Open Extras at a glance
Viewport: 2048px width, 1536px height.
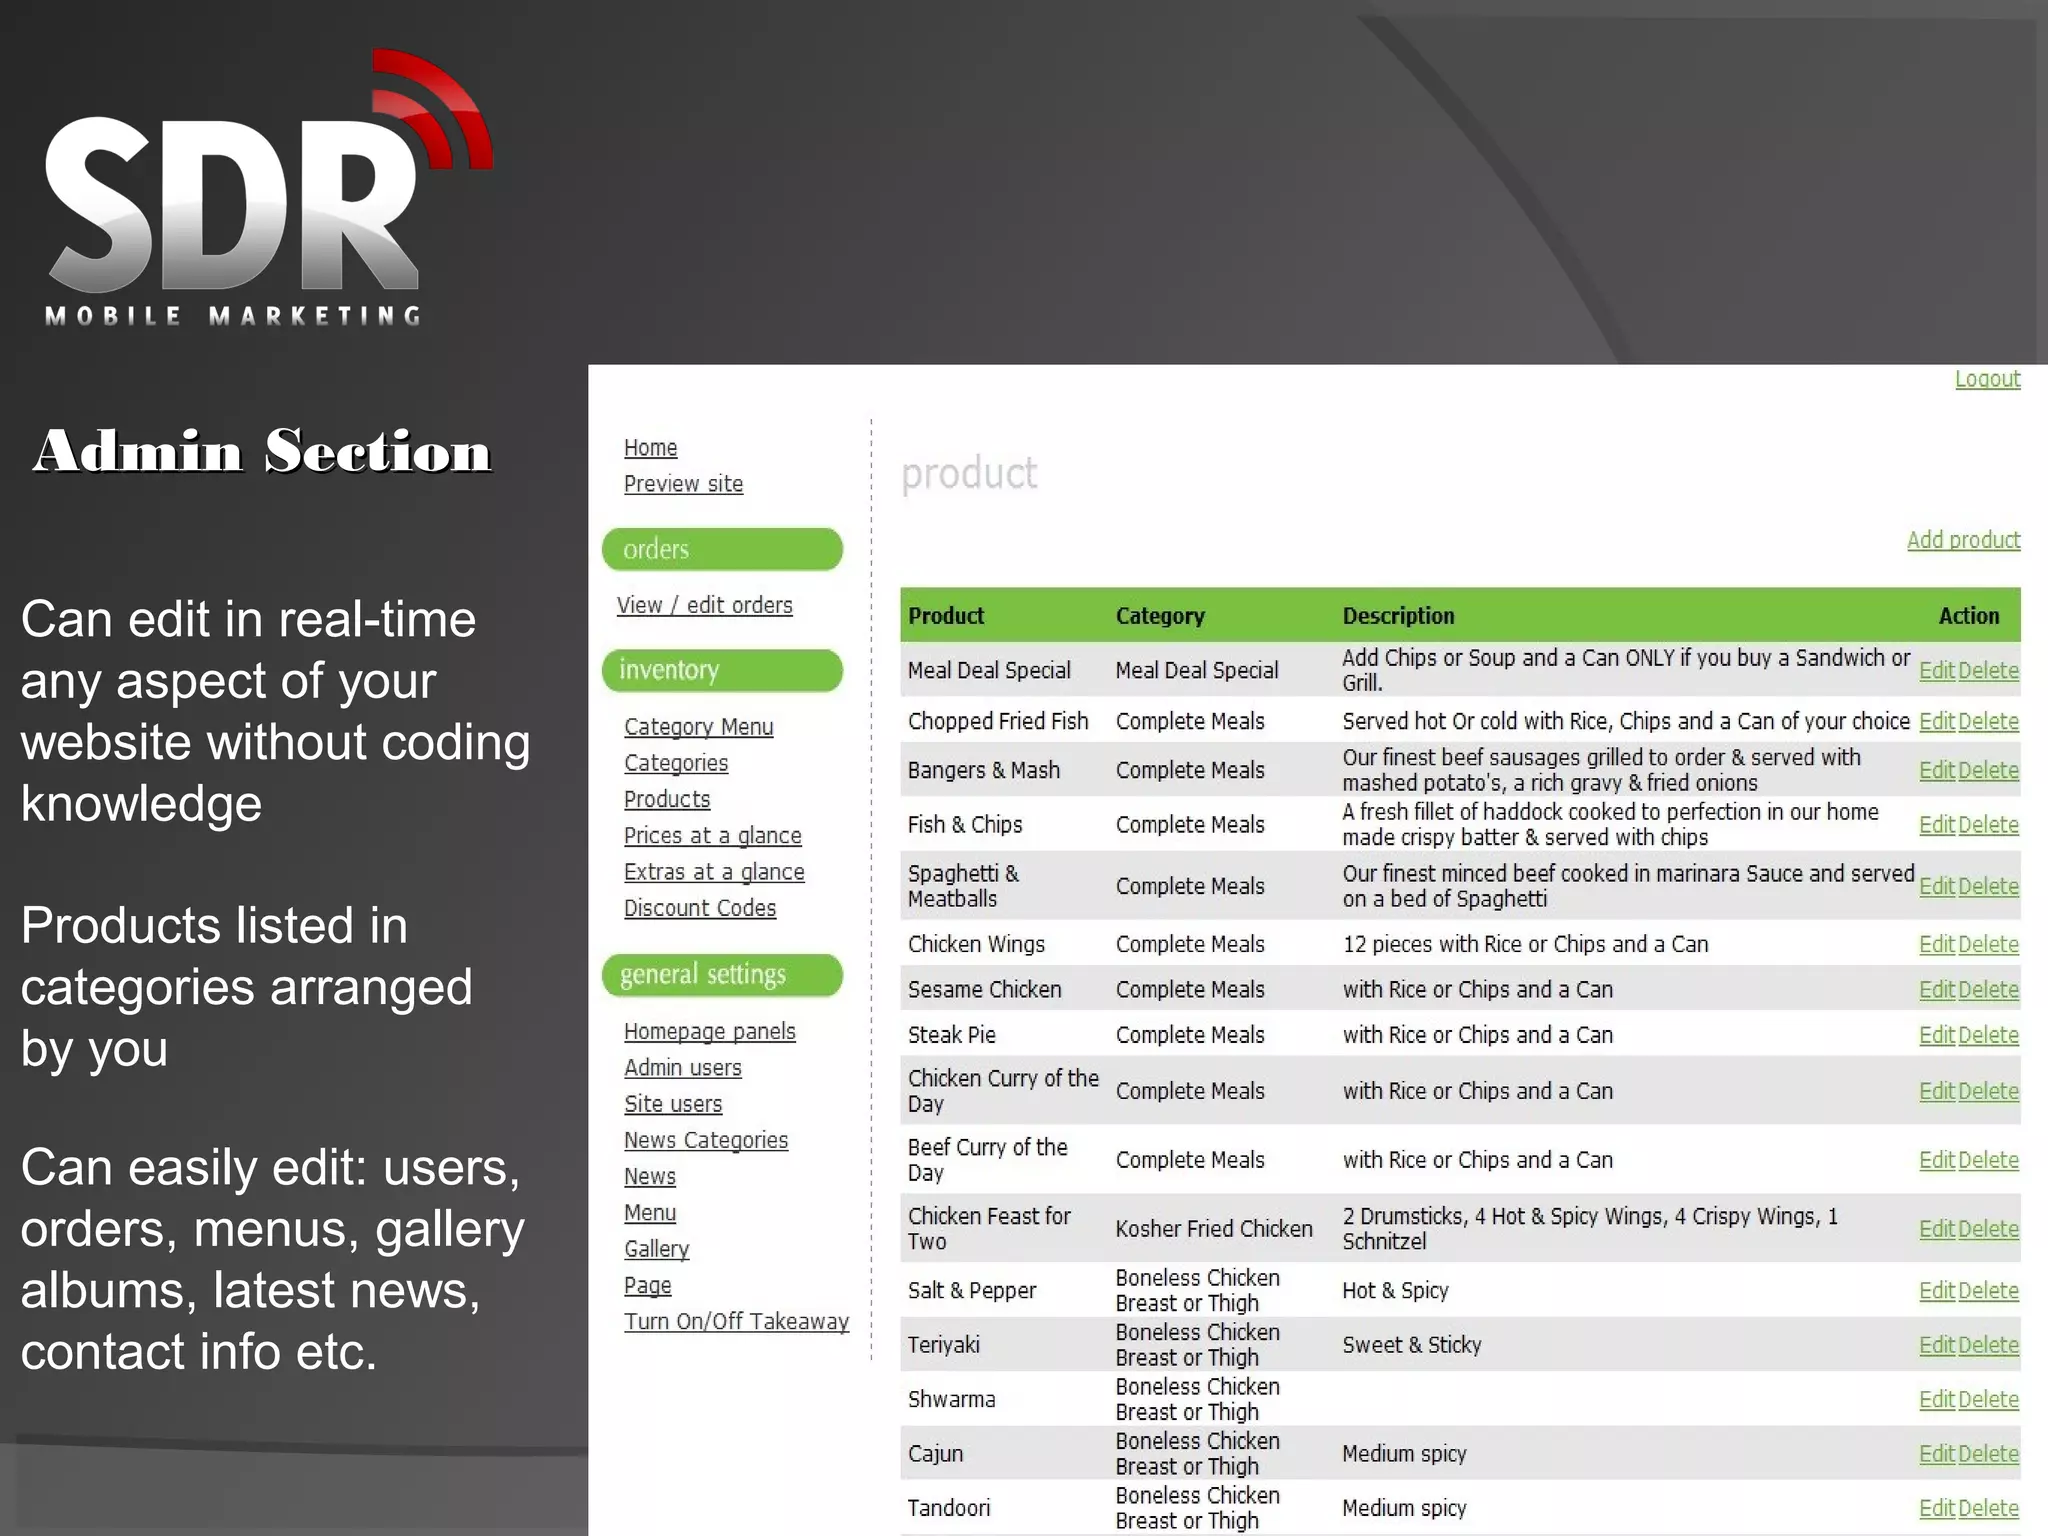713,872
